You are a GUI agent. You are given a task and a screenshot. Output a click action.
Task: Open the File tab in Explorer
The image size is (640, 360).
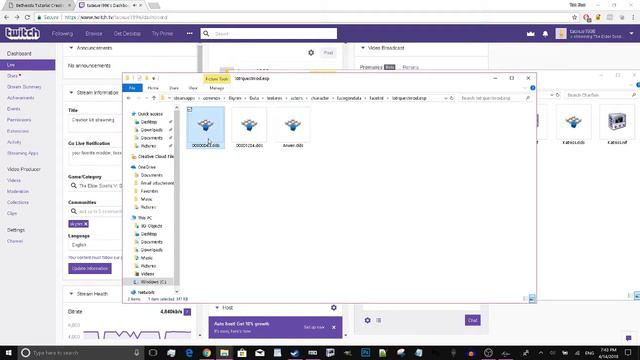[x=132, y=88]
